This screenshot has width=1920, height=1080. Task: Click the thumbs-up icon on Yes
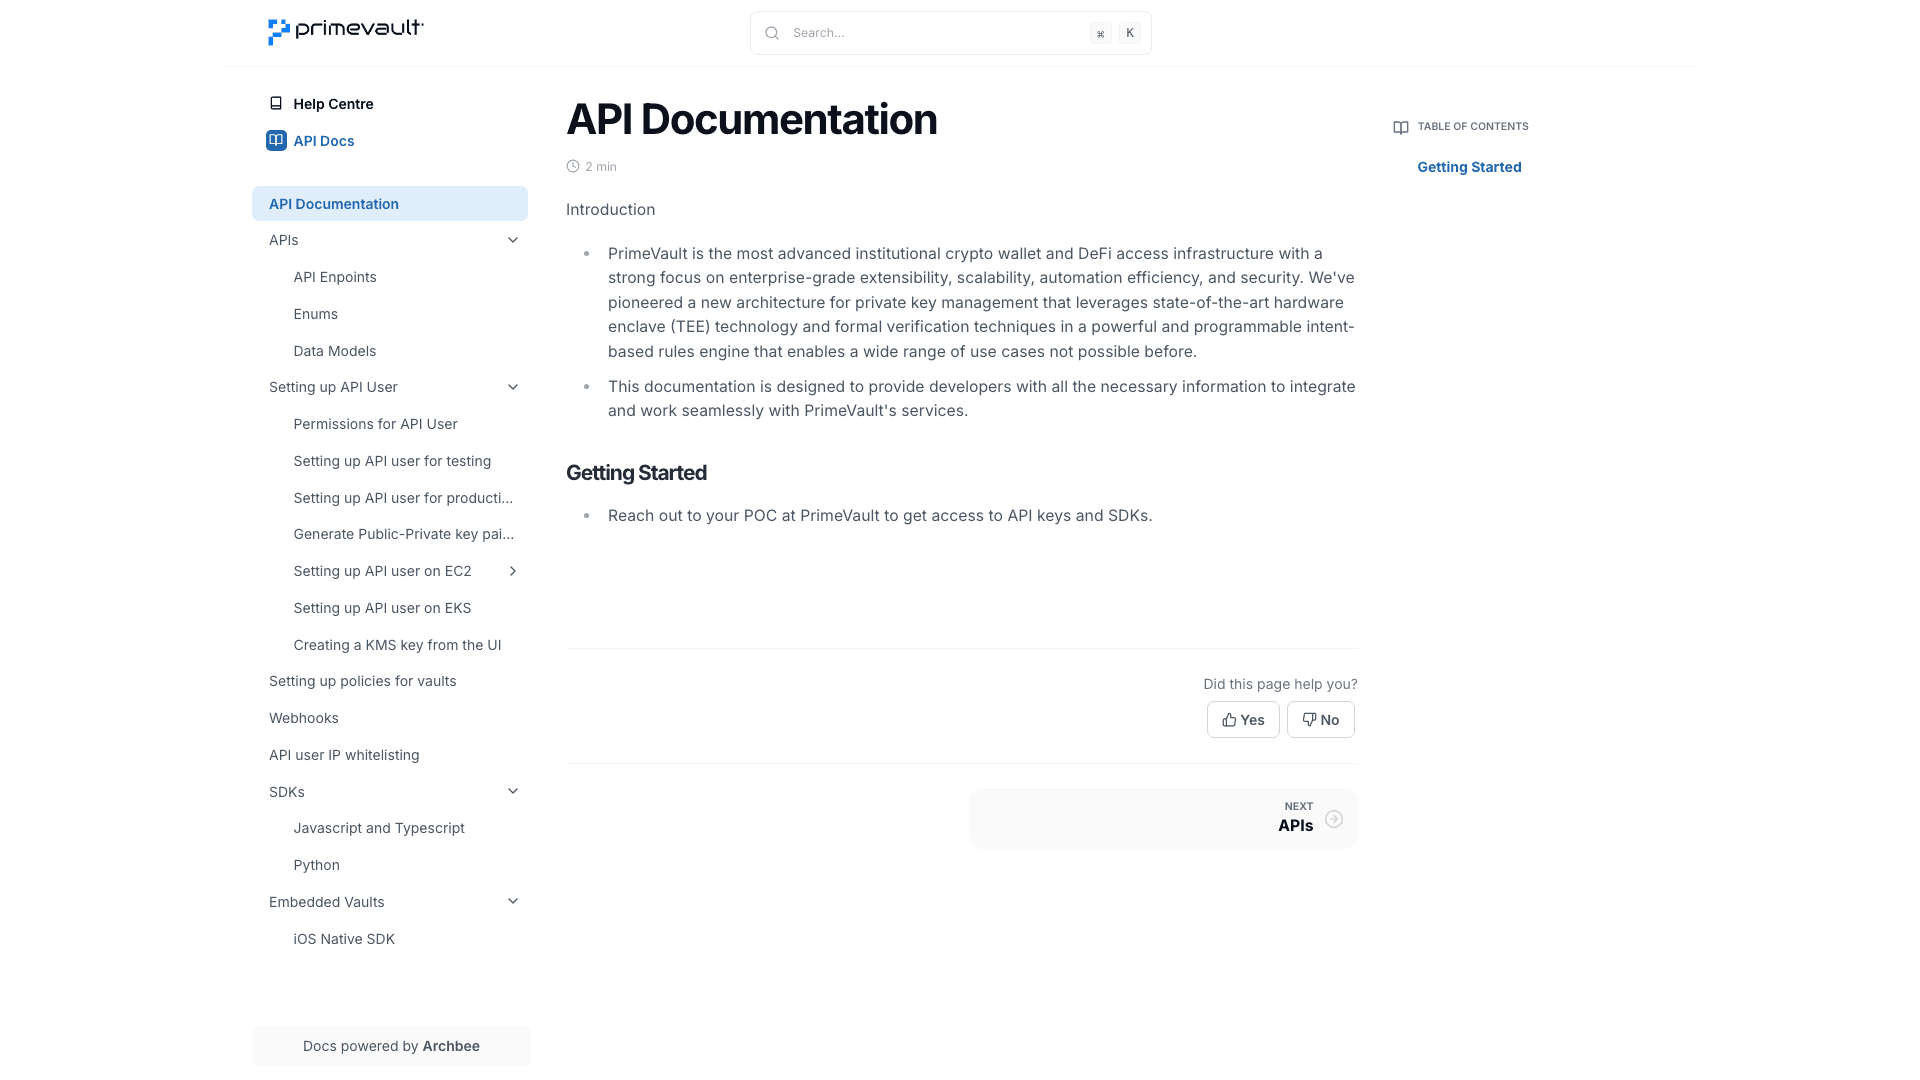tap(1229, 719)
